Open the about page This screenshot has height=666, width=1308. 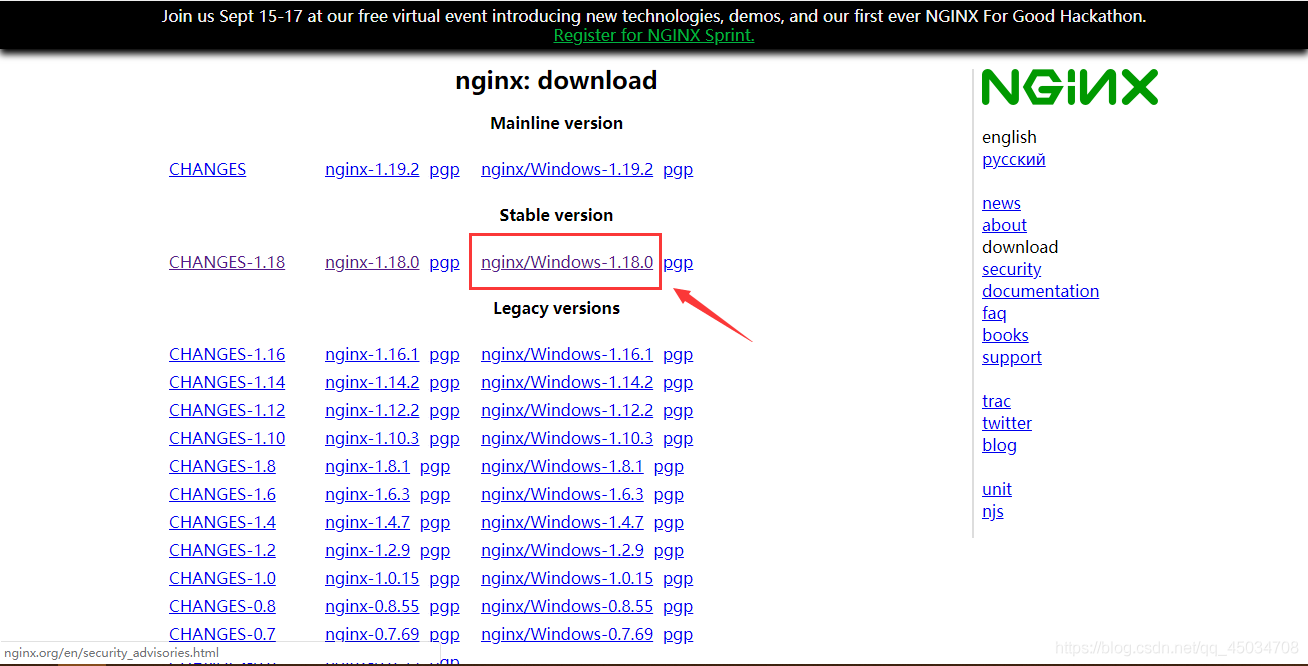(x=1004, y=225)
